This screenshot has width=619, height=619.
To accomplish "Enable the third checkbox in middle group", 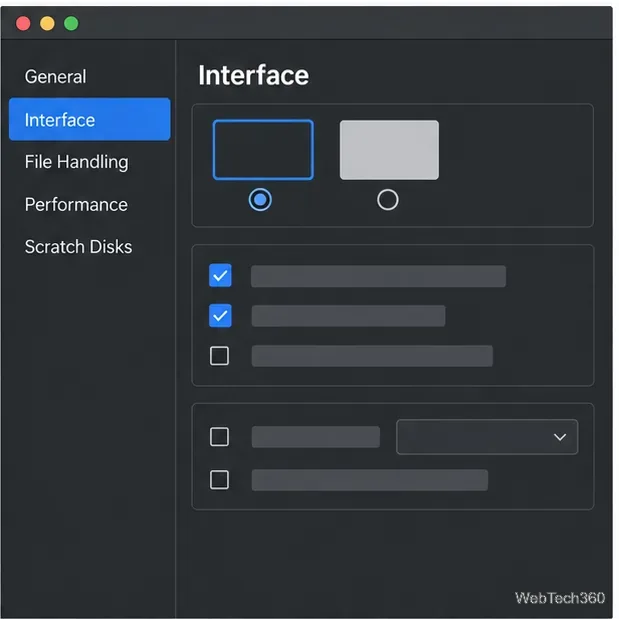I will pos(219,356).
